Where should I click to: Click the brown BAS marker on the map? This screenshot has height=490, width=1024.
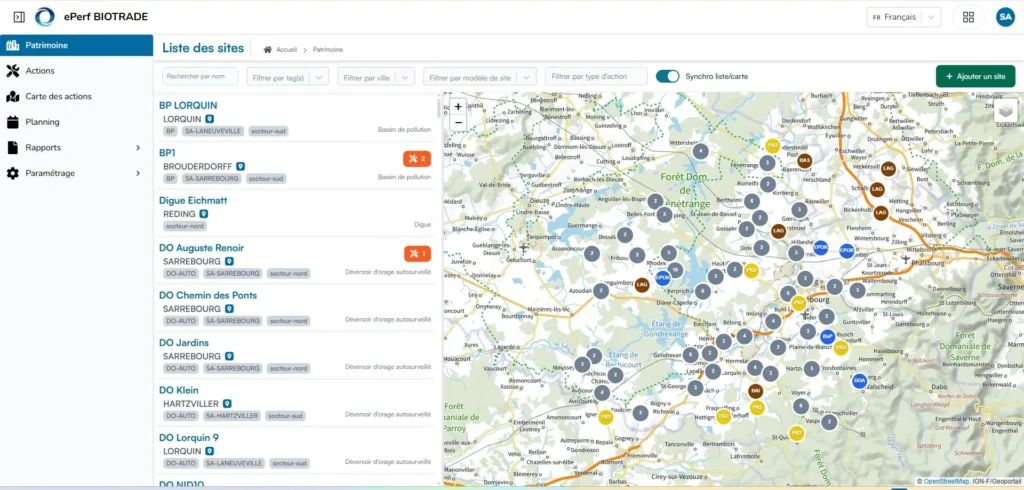coord(805,160)
